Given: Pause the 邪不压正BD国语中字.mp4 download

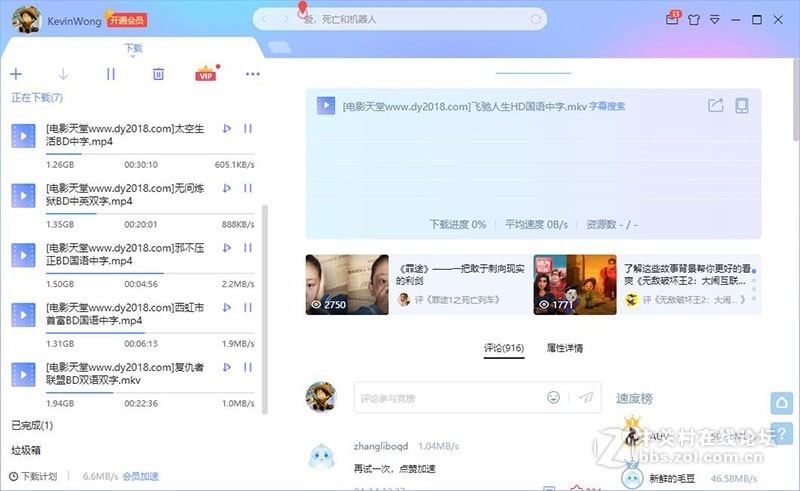Looking at the screenshot, I should 248,248.
